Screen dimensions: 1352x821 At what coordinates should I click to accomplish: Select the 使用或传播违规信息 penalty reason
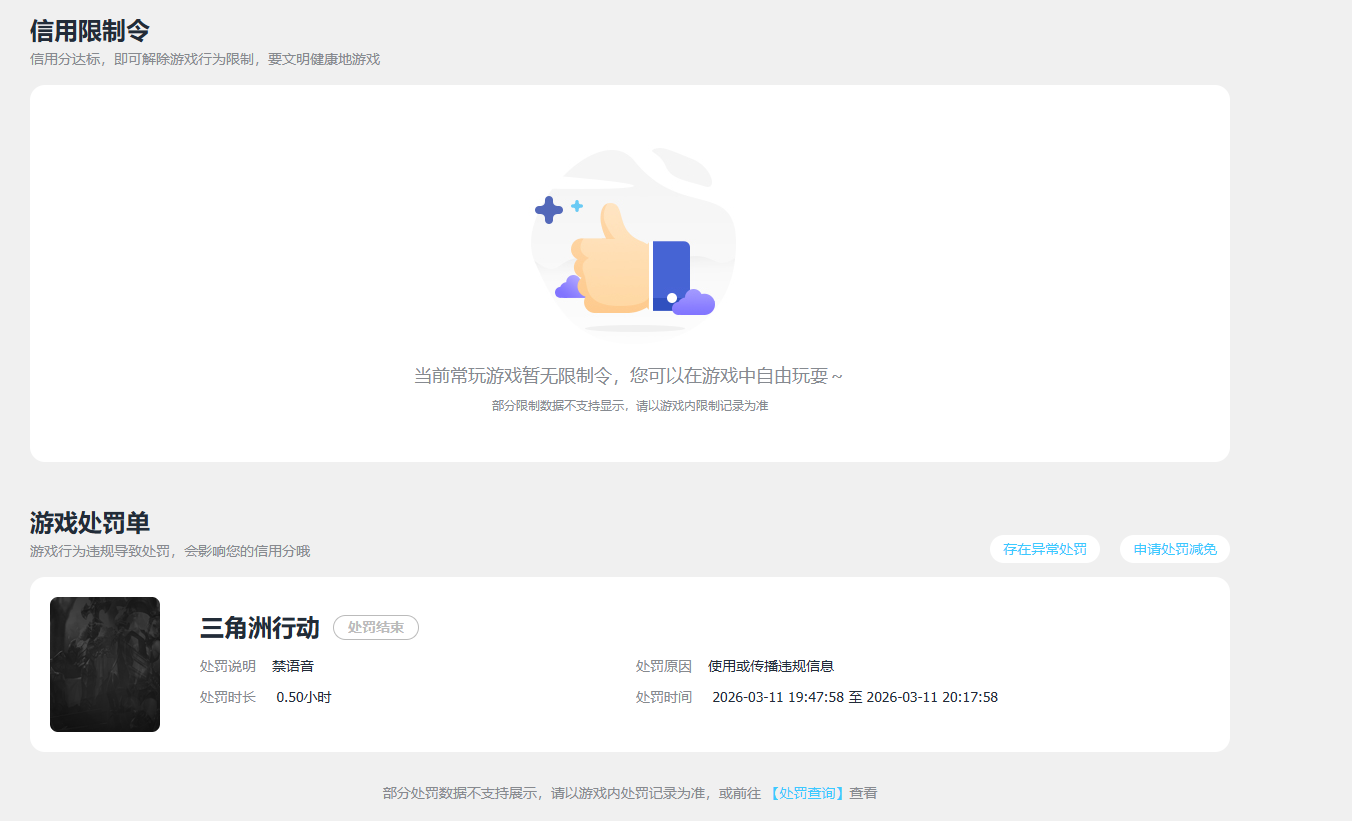pos(771,666)
